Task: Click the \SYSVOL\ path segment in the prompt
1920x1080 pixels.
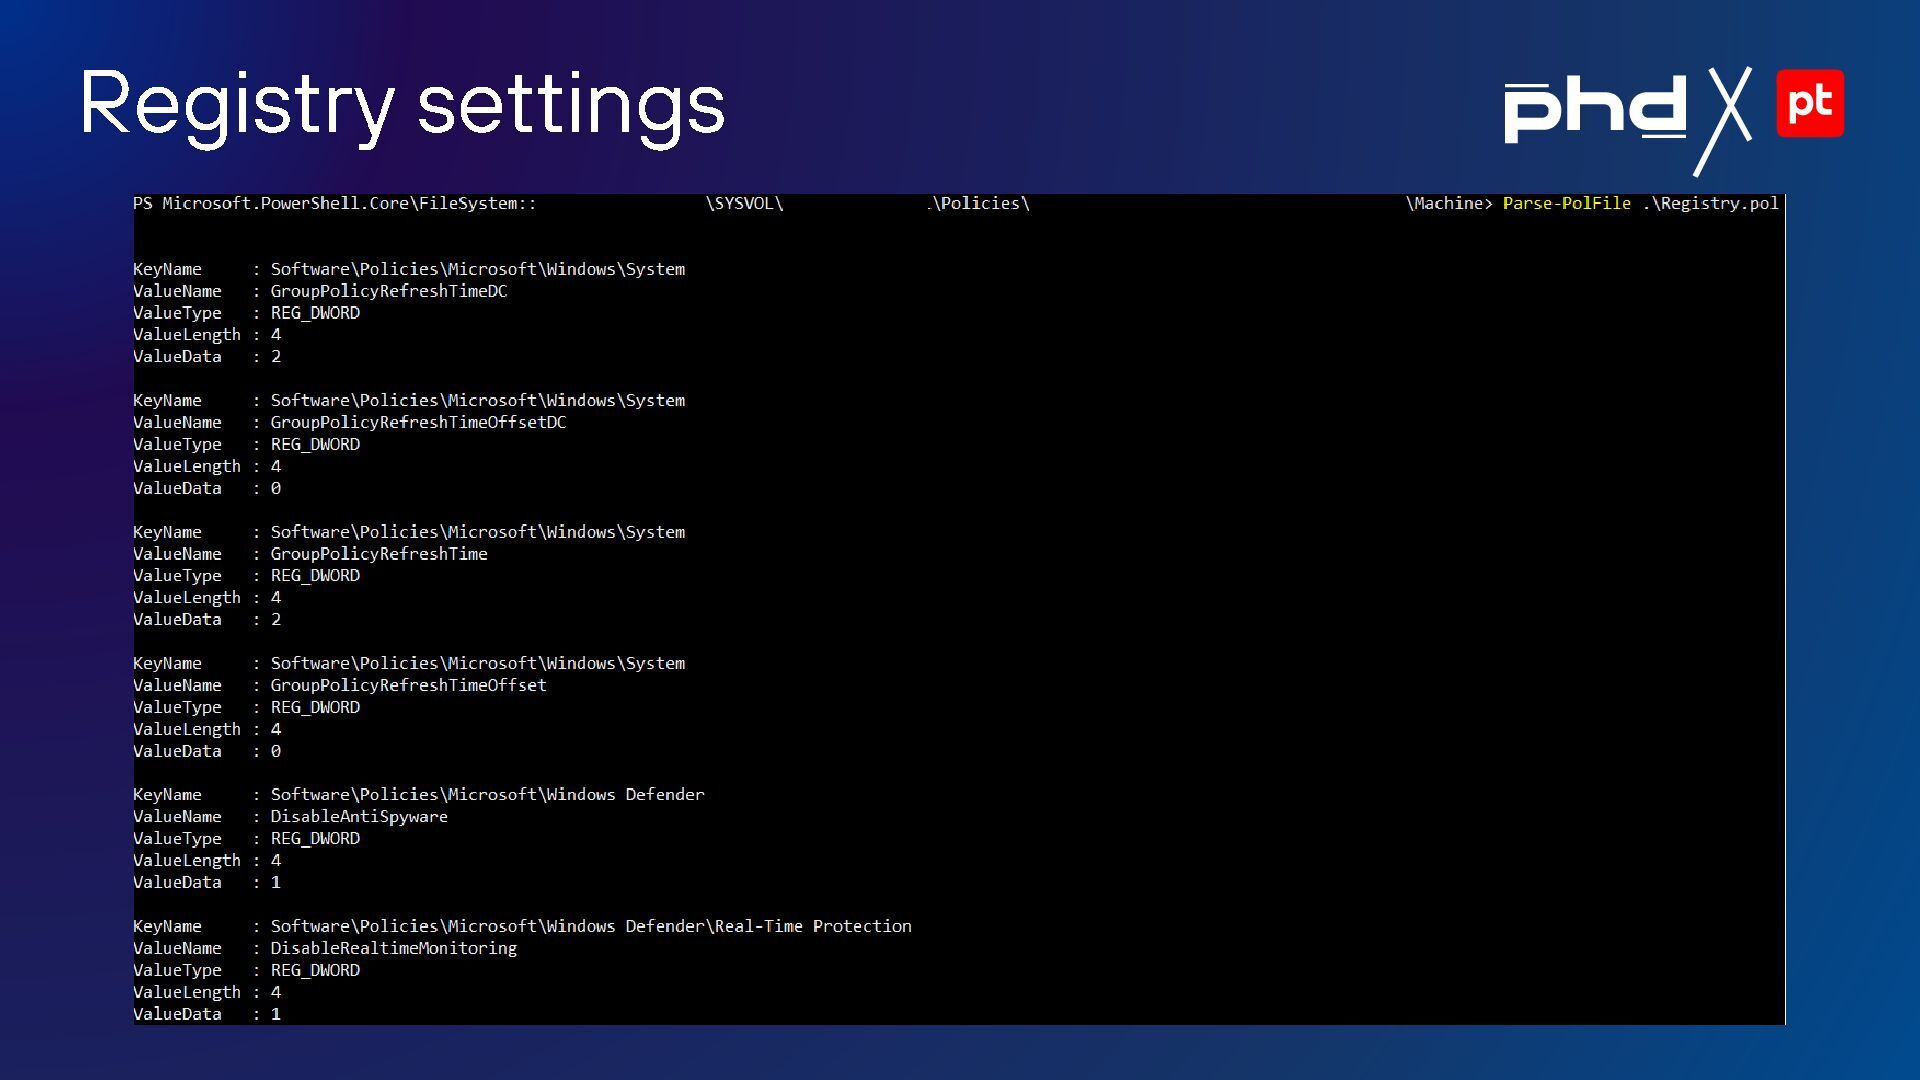Action: point(744,204)
